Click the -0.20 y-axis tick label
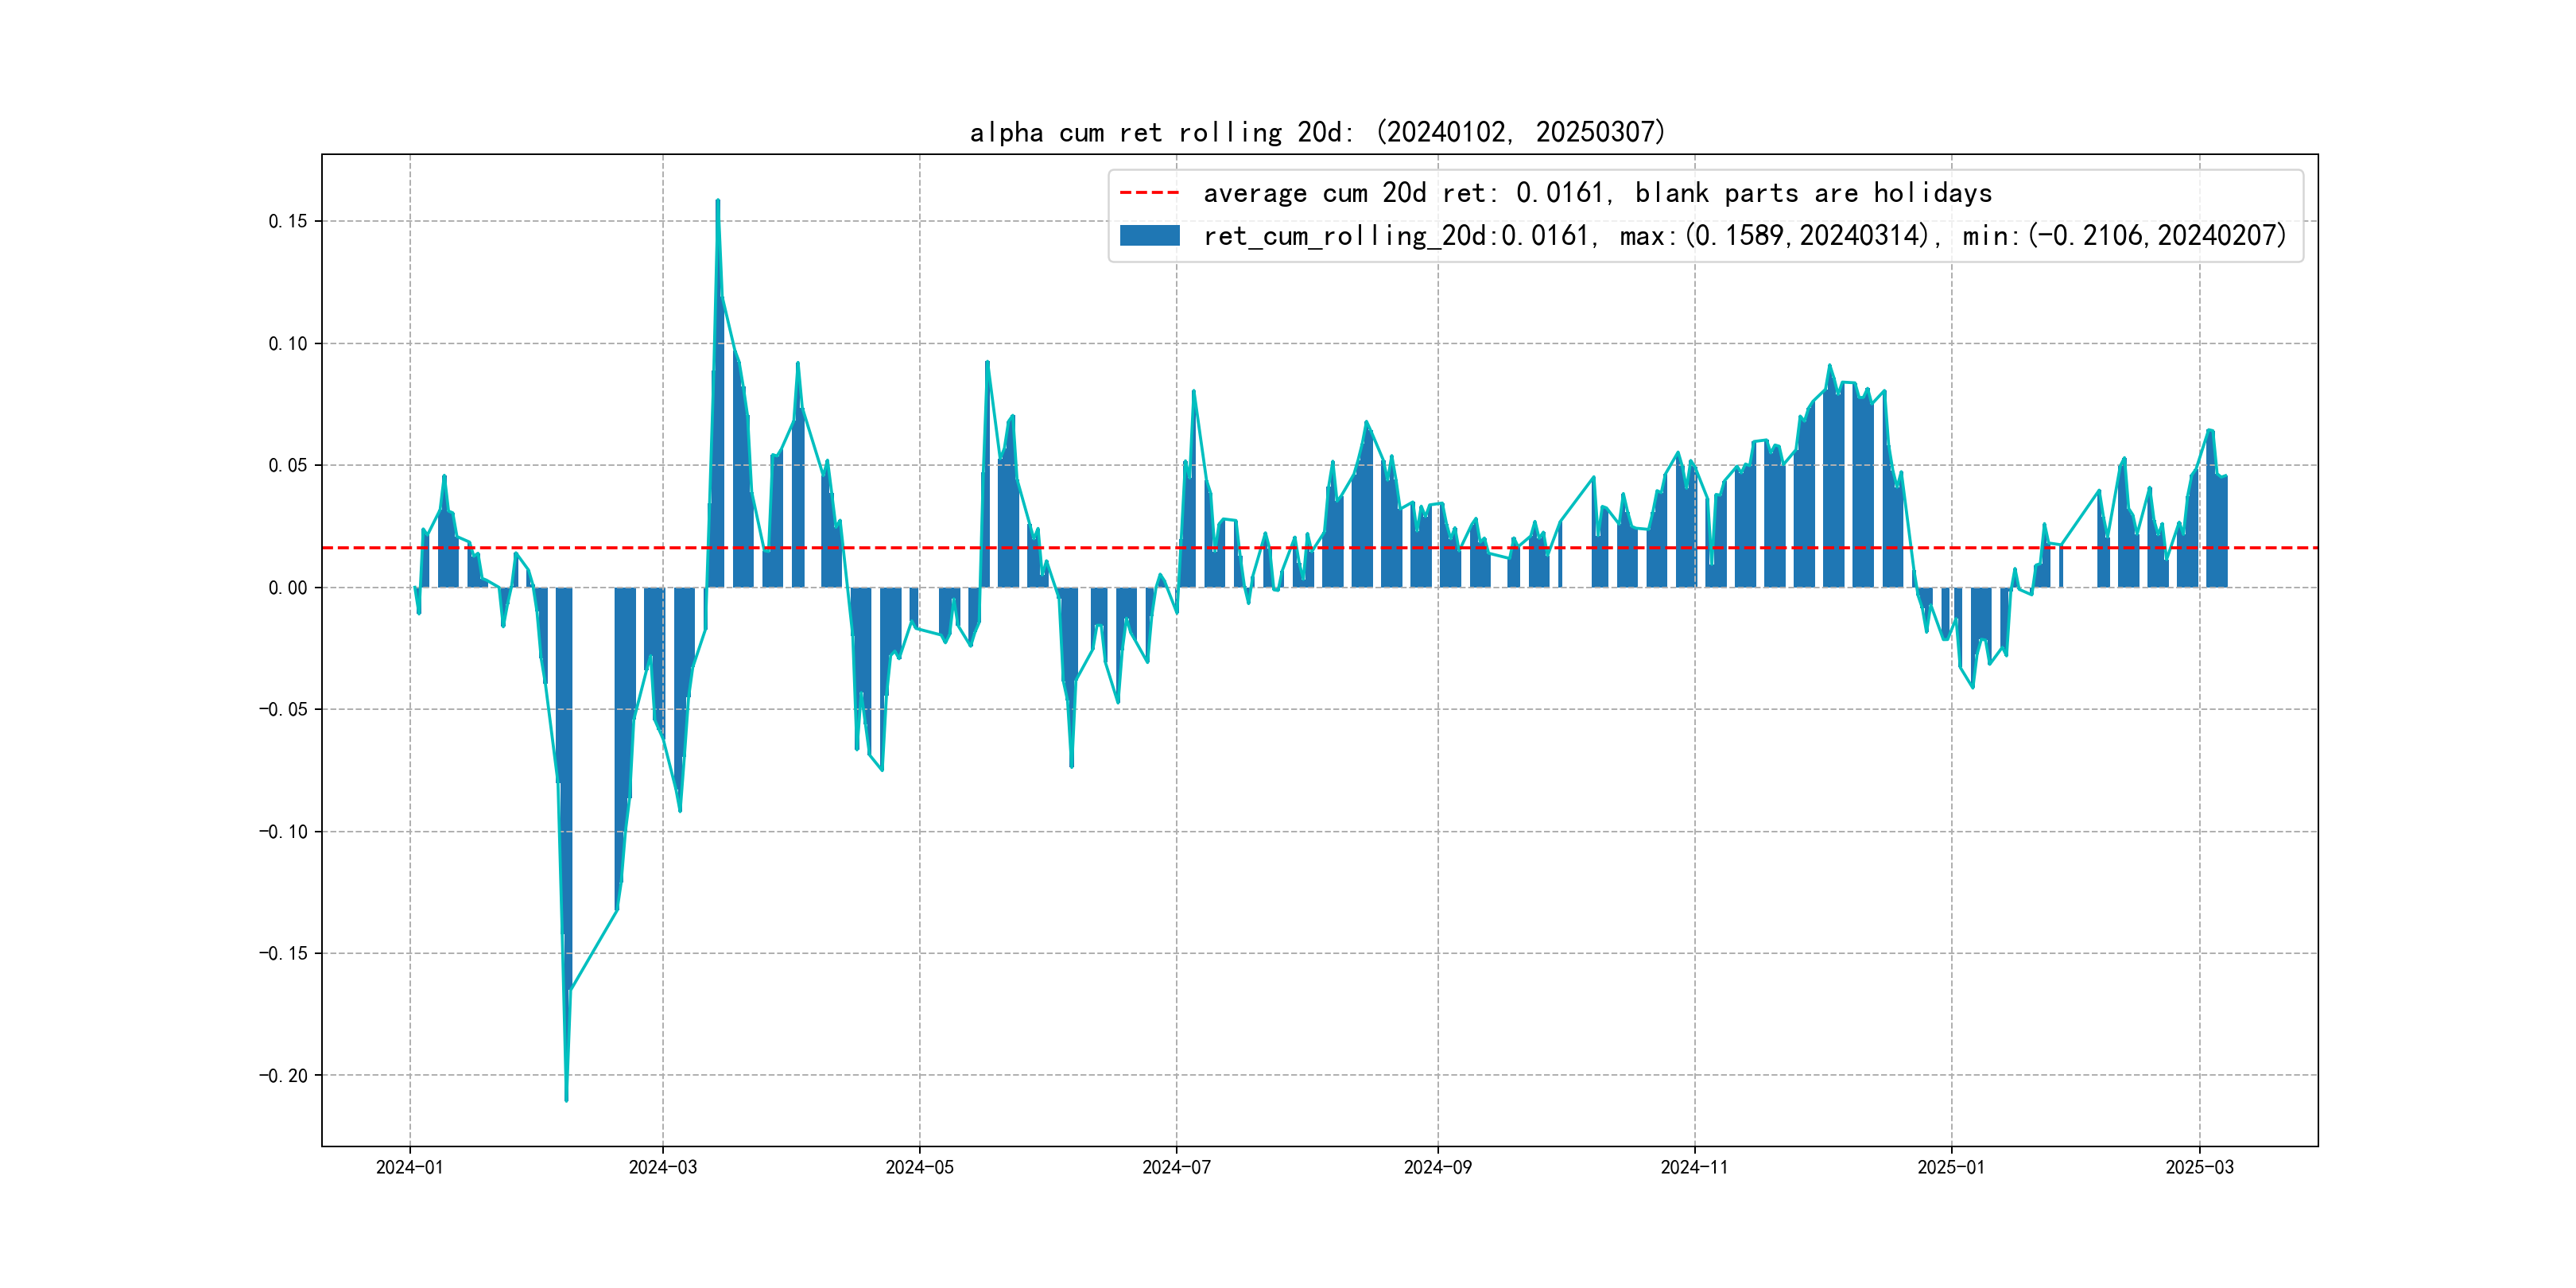The height and width of the screenshot is (1288, 2576). pyautogui.click(x=284, y=1076)
